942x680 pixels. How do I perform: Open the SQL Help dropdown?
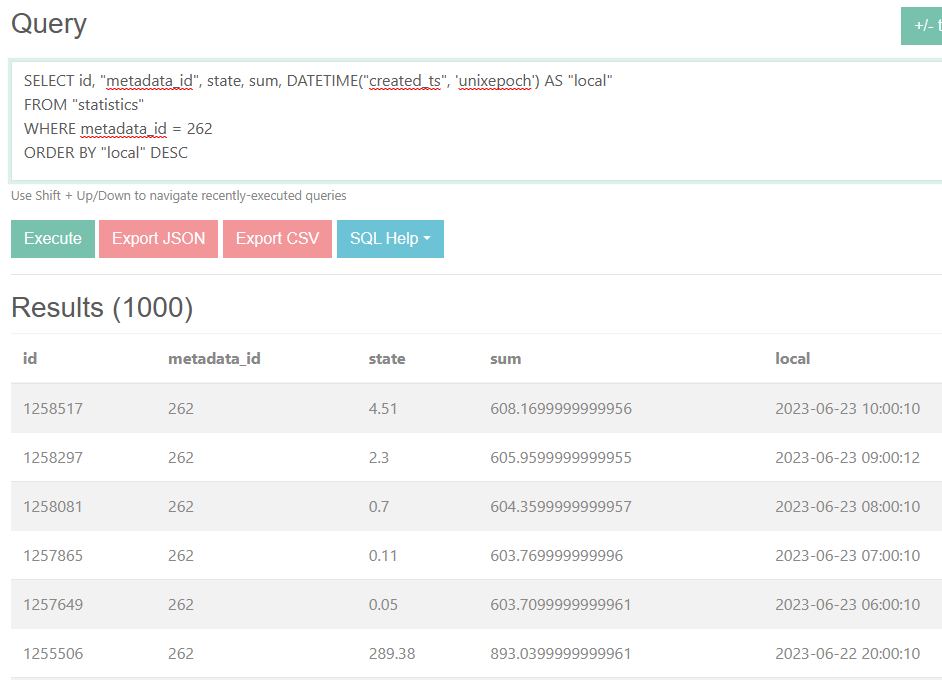point(390,238)
